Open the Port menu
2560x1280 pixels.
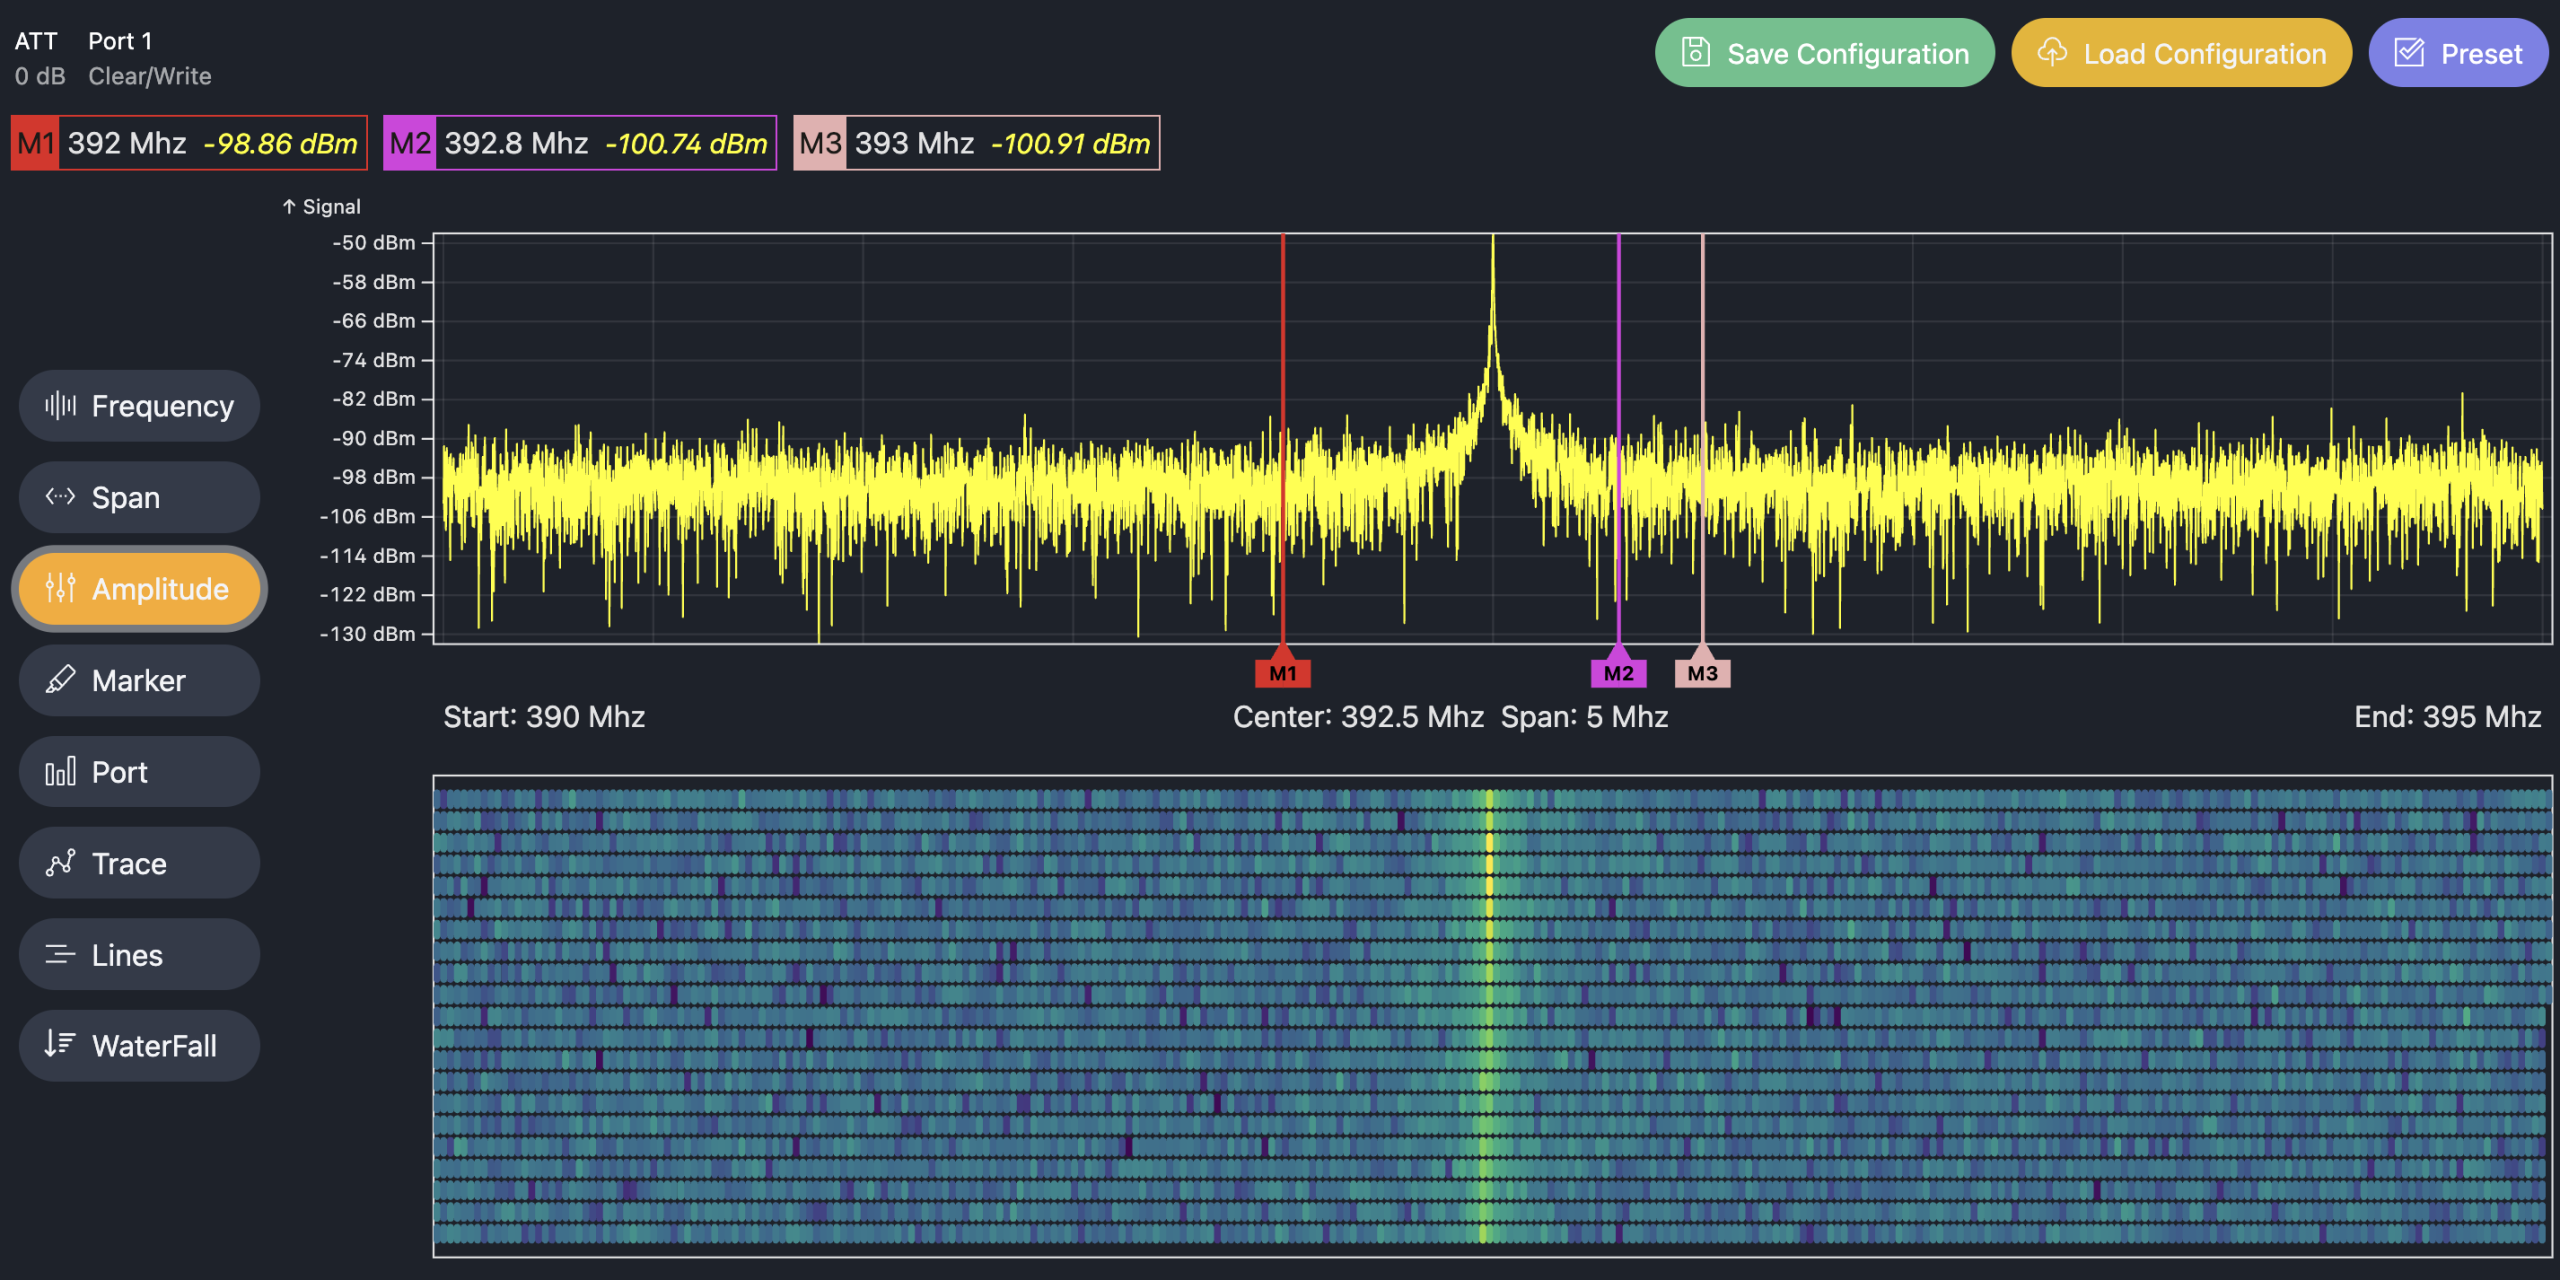tap(139, 772)
